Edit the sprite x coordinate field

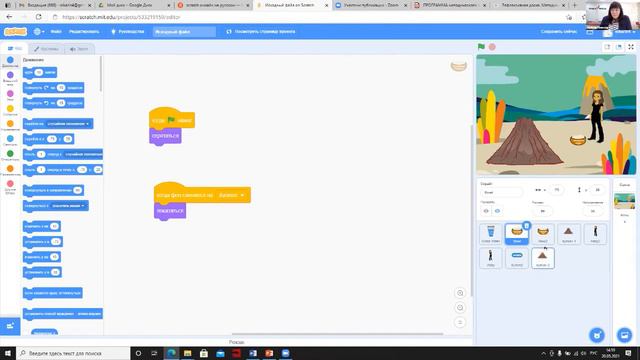click(x=557, y=190)
